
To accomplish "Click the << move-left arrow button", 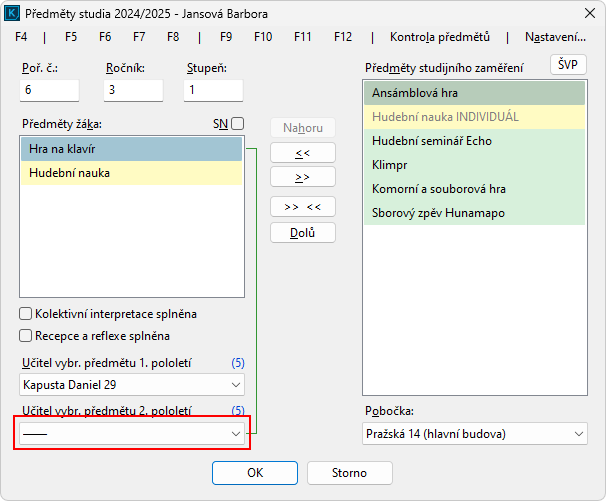I will [x=303, y=153].
